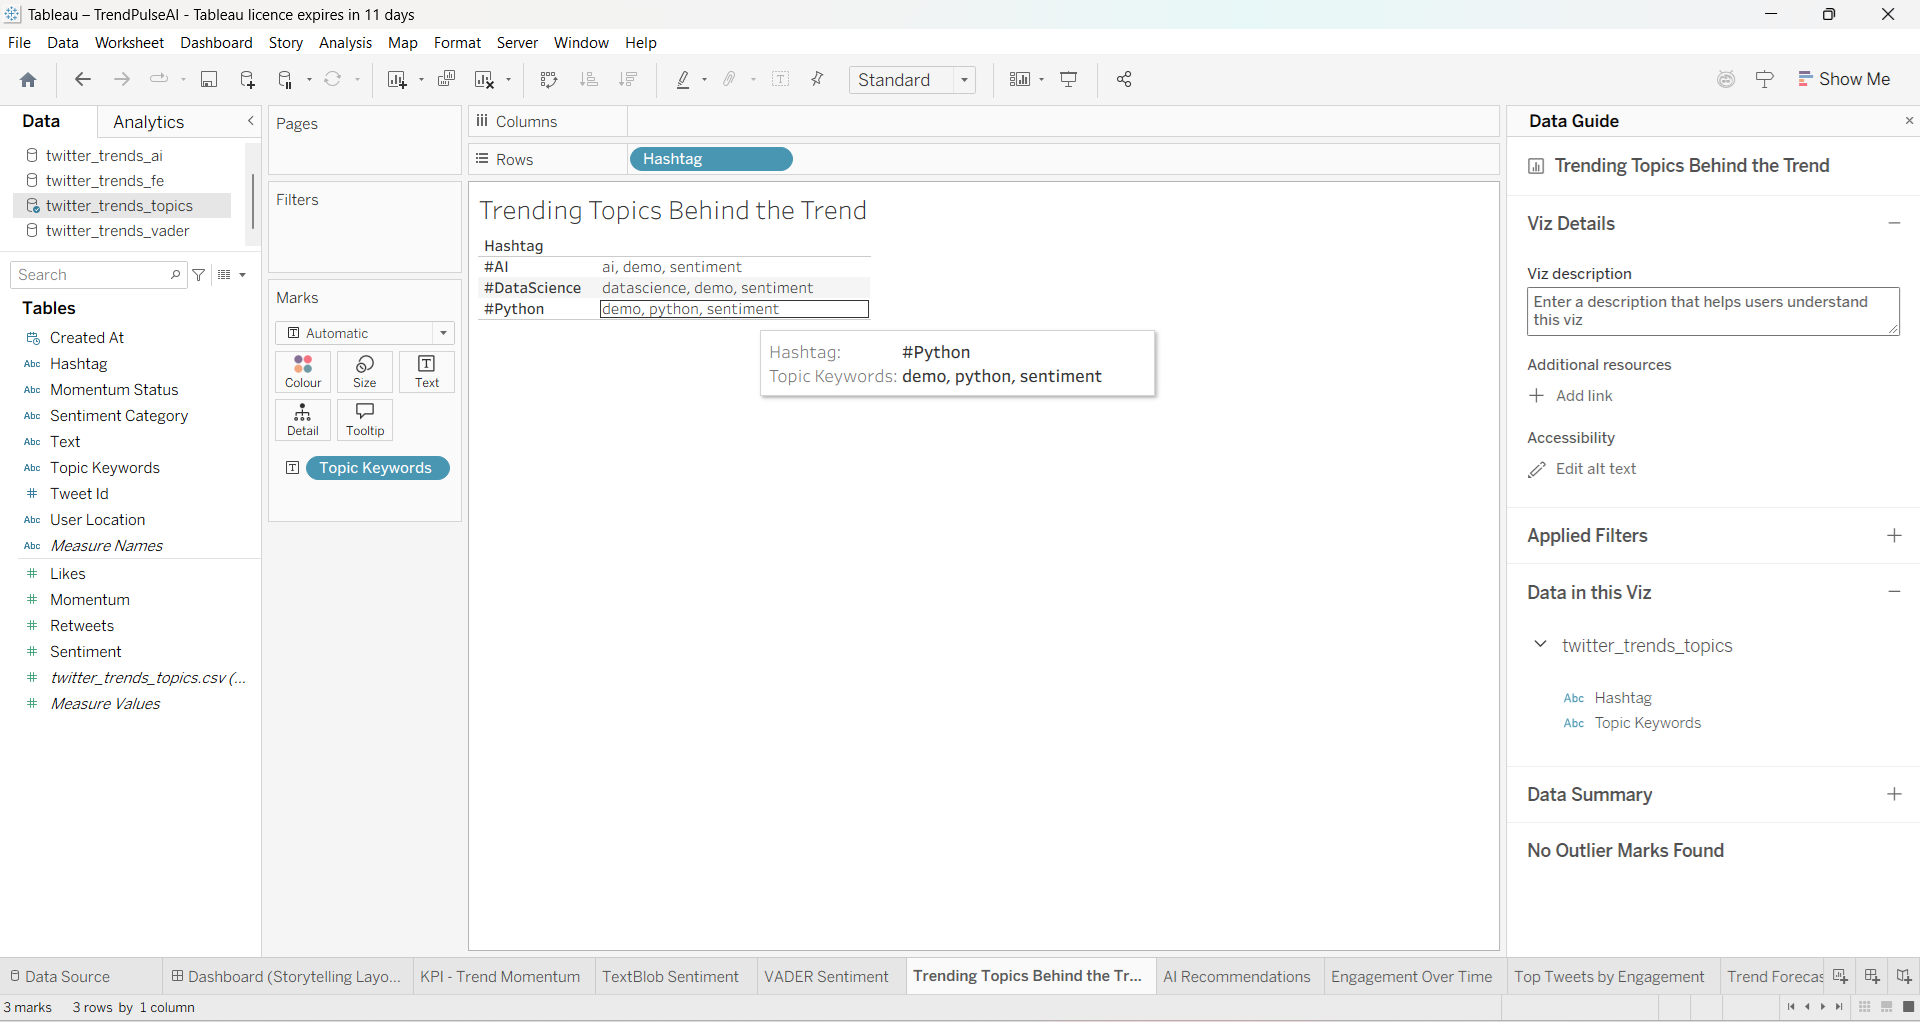The height and width of the screenshot is (1022, 1920).
Task: Collapse the Data in this Viz section
Action: click(1894, 592)
